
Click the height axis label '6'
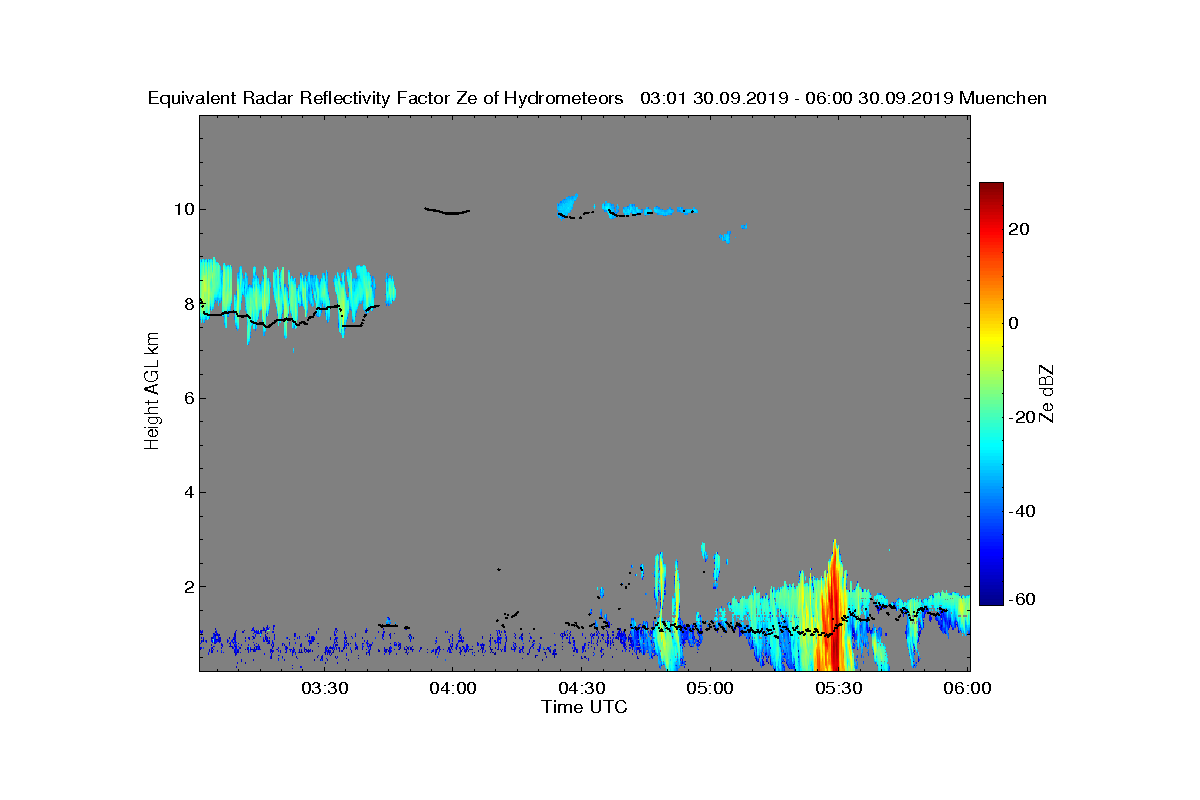point(187,398)
